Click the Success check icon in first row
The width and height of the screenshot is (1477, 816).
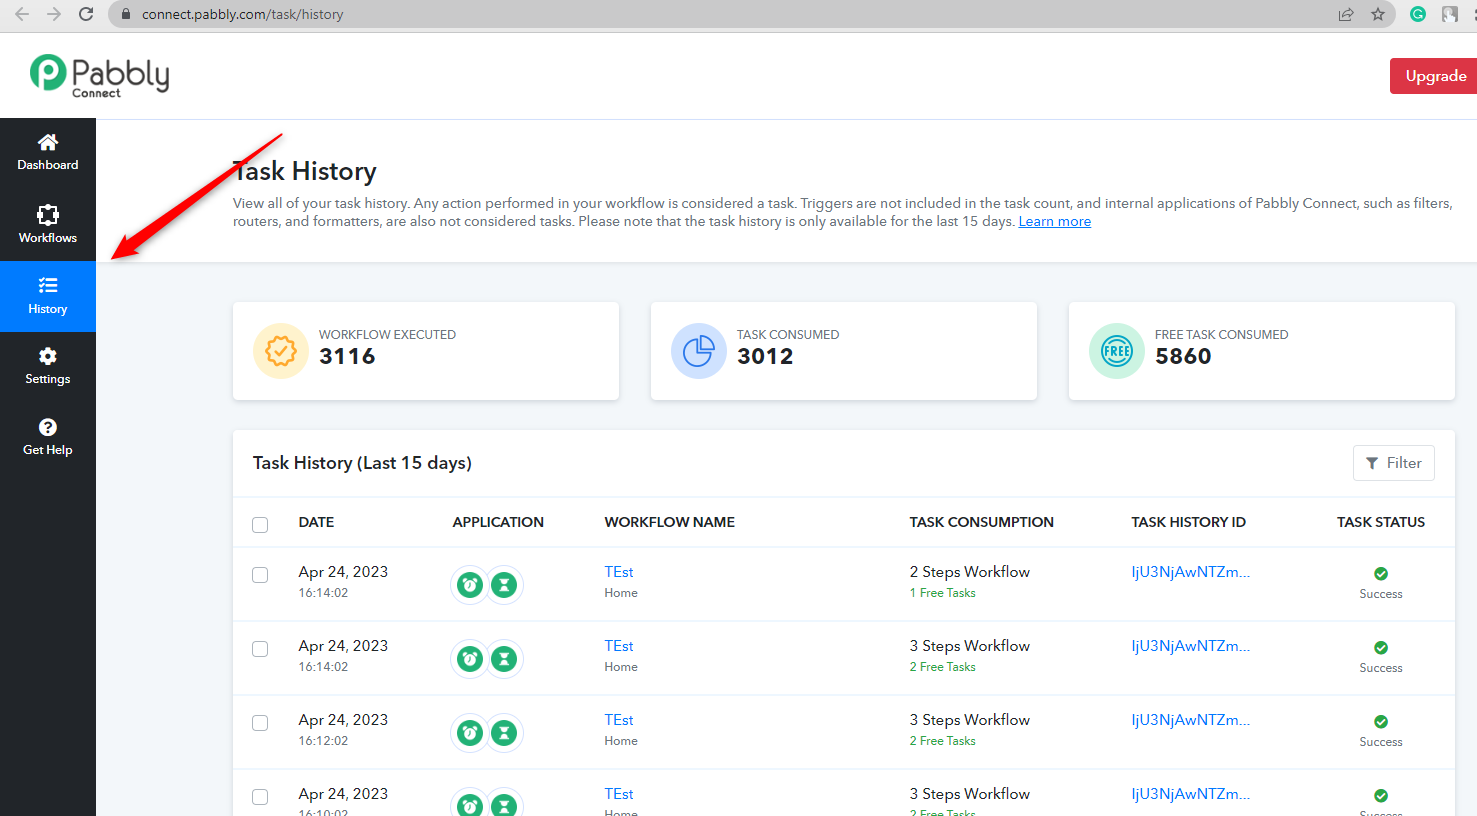(1381, 574)
